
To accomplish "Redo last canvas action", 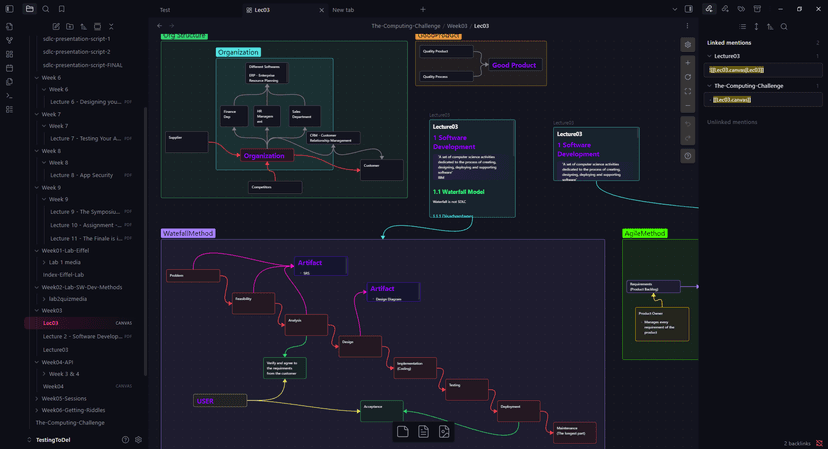I will click(x=688, y=138).
